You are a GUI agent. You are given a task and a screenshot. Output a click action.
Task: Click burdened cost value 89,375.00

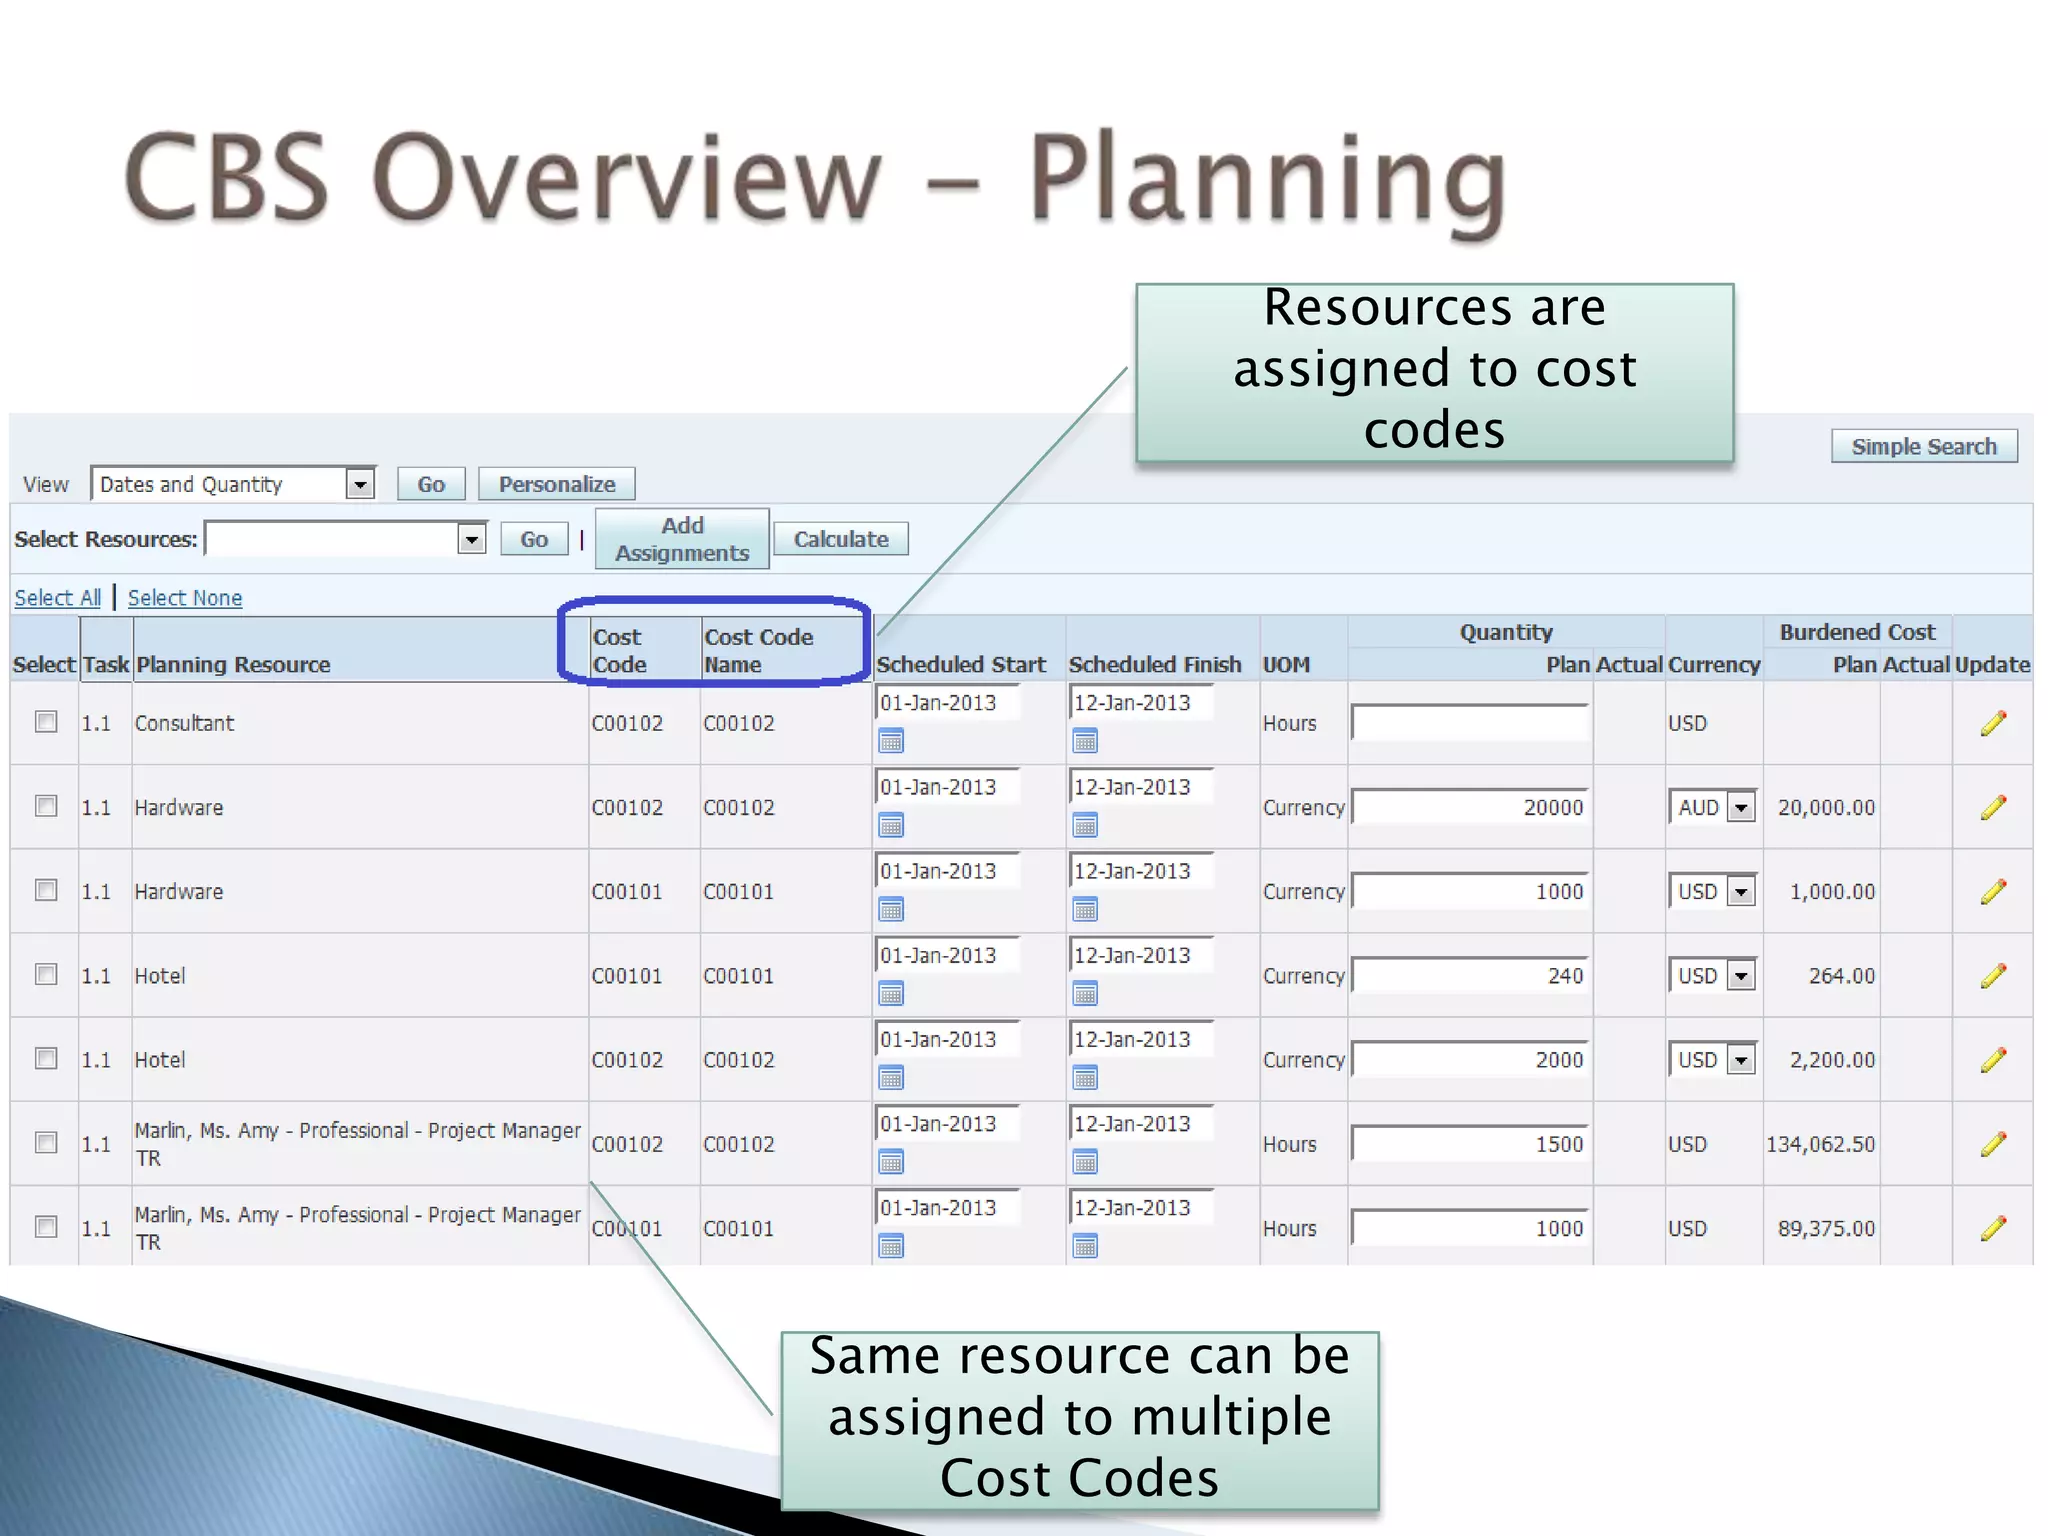pyautogui.click(x=1826, y=1228)
